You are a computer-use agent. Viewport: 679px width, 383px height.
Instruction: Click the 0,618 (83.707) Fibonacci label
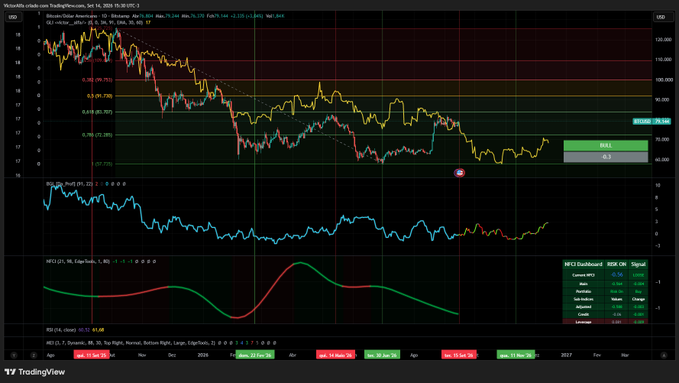pyautogui.click(x=97, y=112)
